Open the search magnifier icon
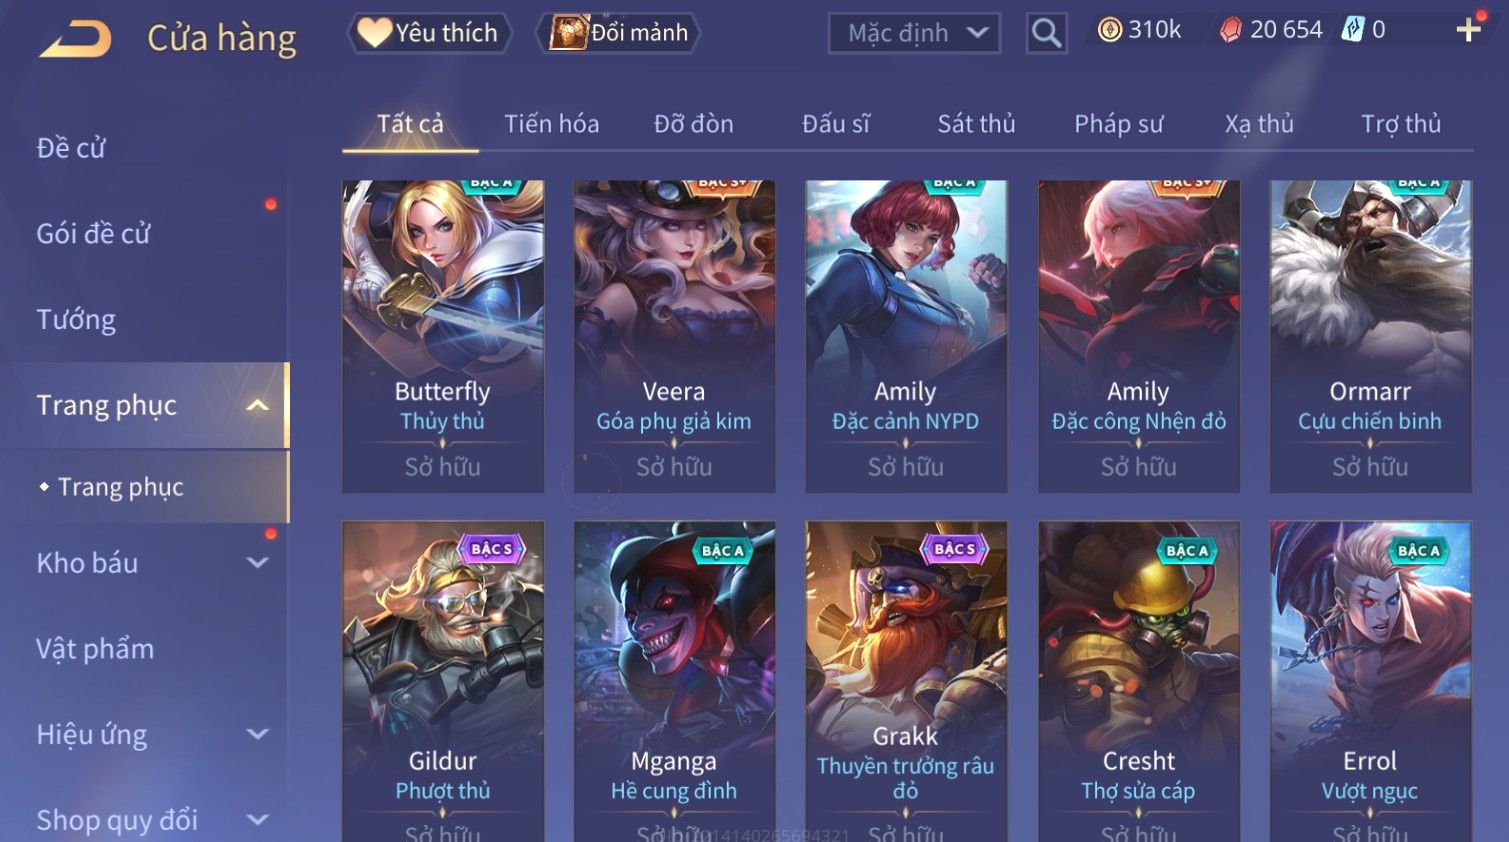This screenshot has width=1509, height=842. [x=1046, y=33]
